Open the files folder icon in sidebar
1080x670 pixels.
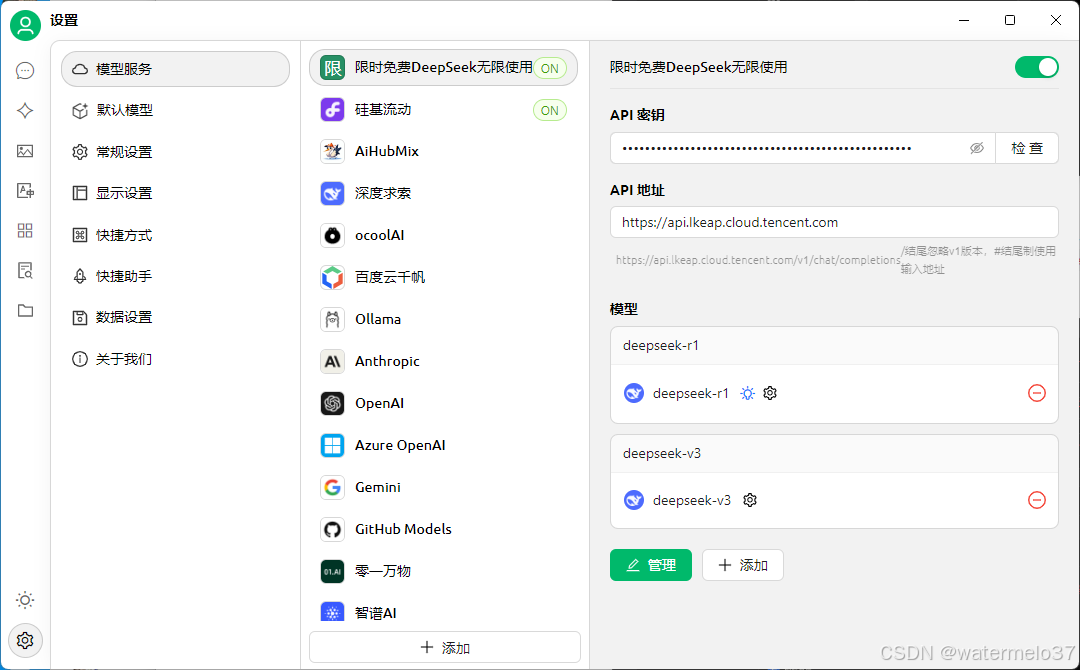[25, 311]
